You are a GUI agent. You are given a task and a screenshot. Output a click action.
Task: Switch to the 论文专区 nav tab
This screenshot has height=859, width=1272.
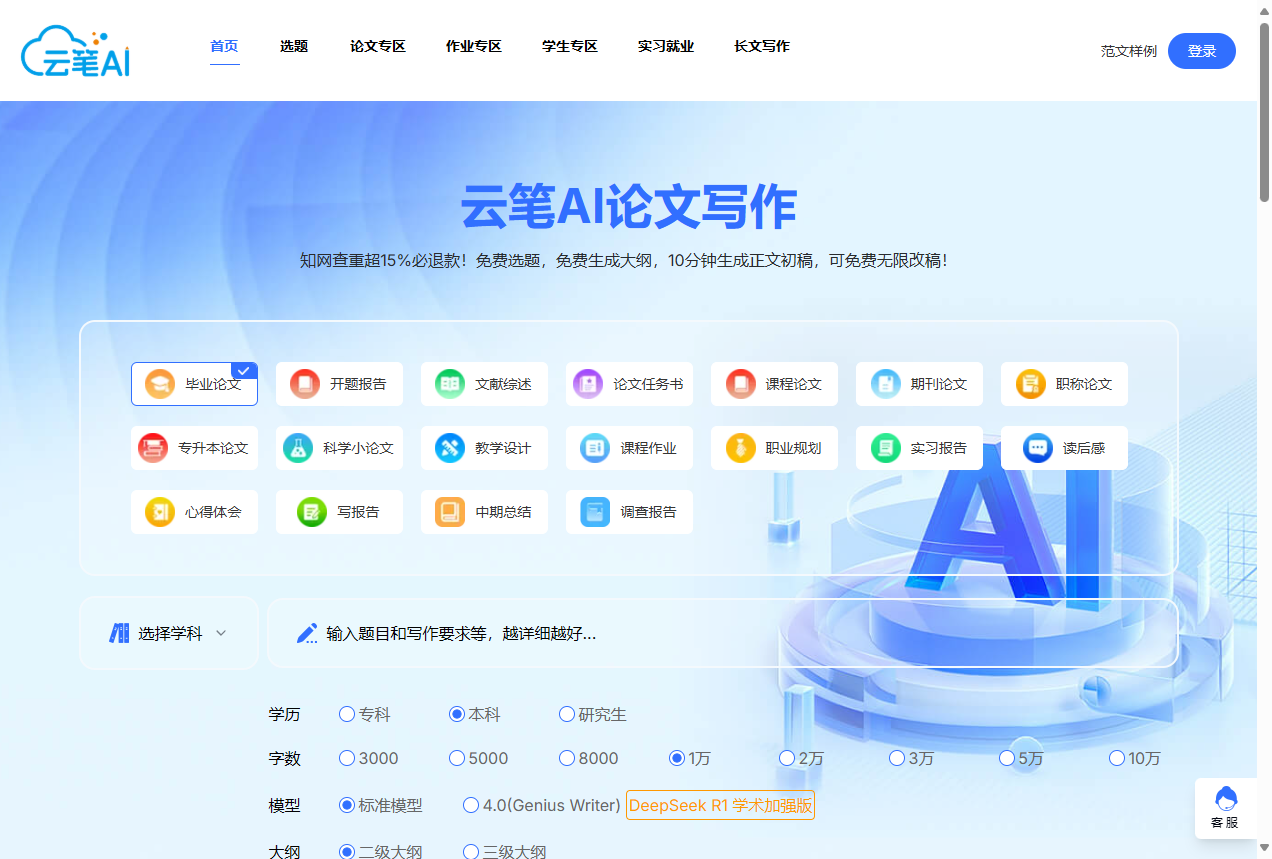click(377, 46)
